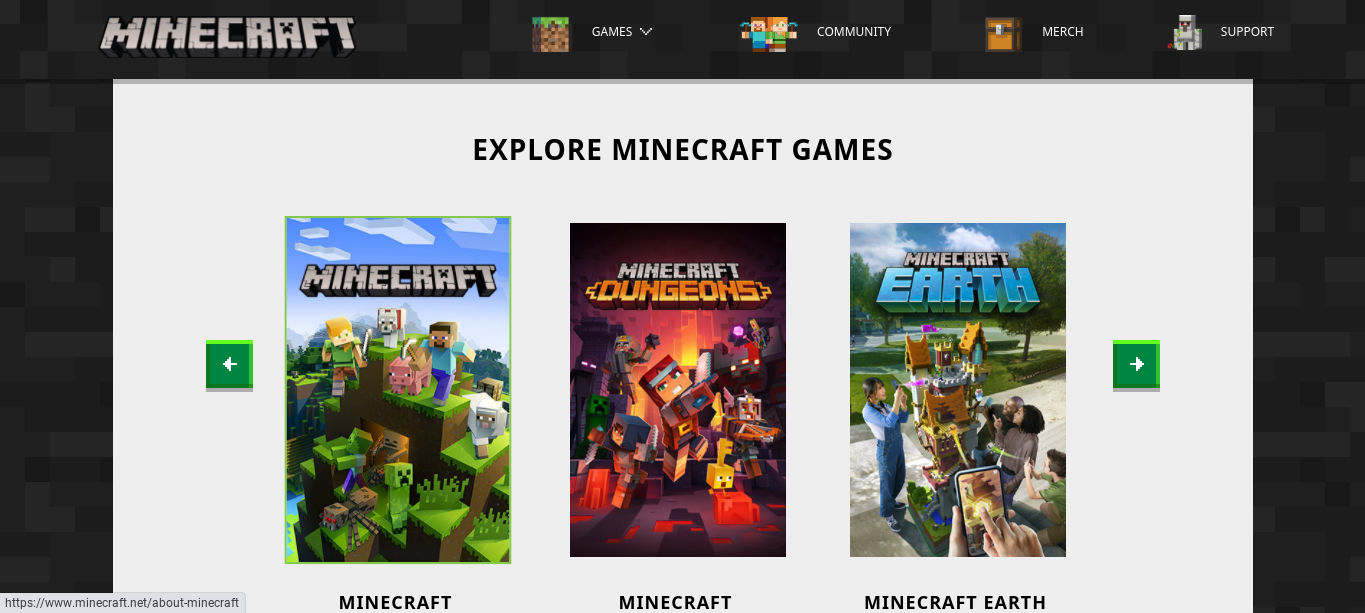1365x613 pixels.
Task: Click the Explore Minecraft Games heading
Action: [682, 150]
